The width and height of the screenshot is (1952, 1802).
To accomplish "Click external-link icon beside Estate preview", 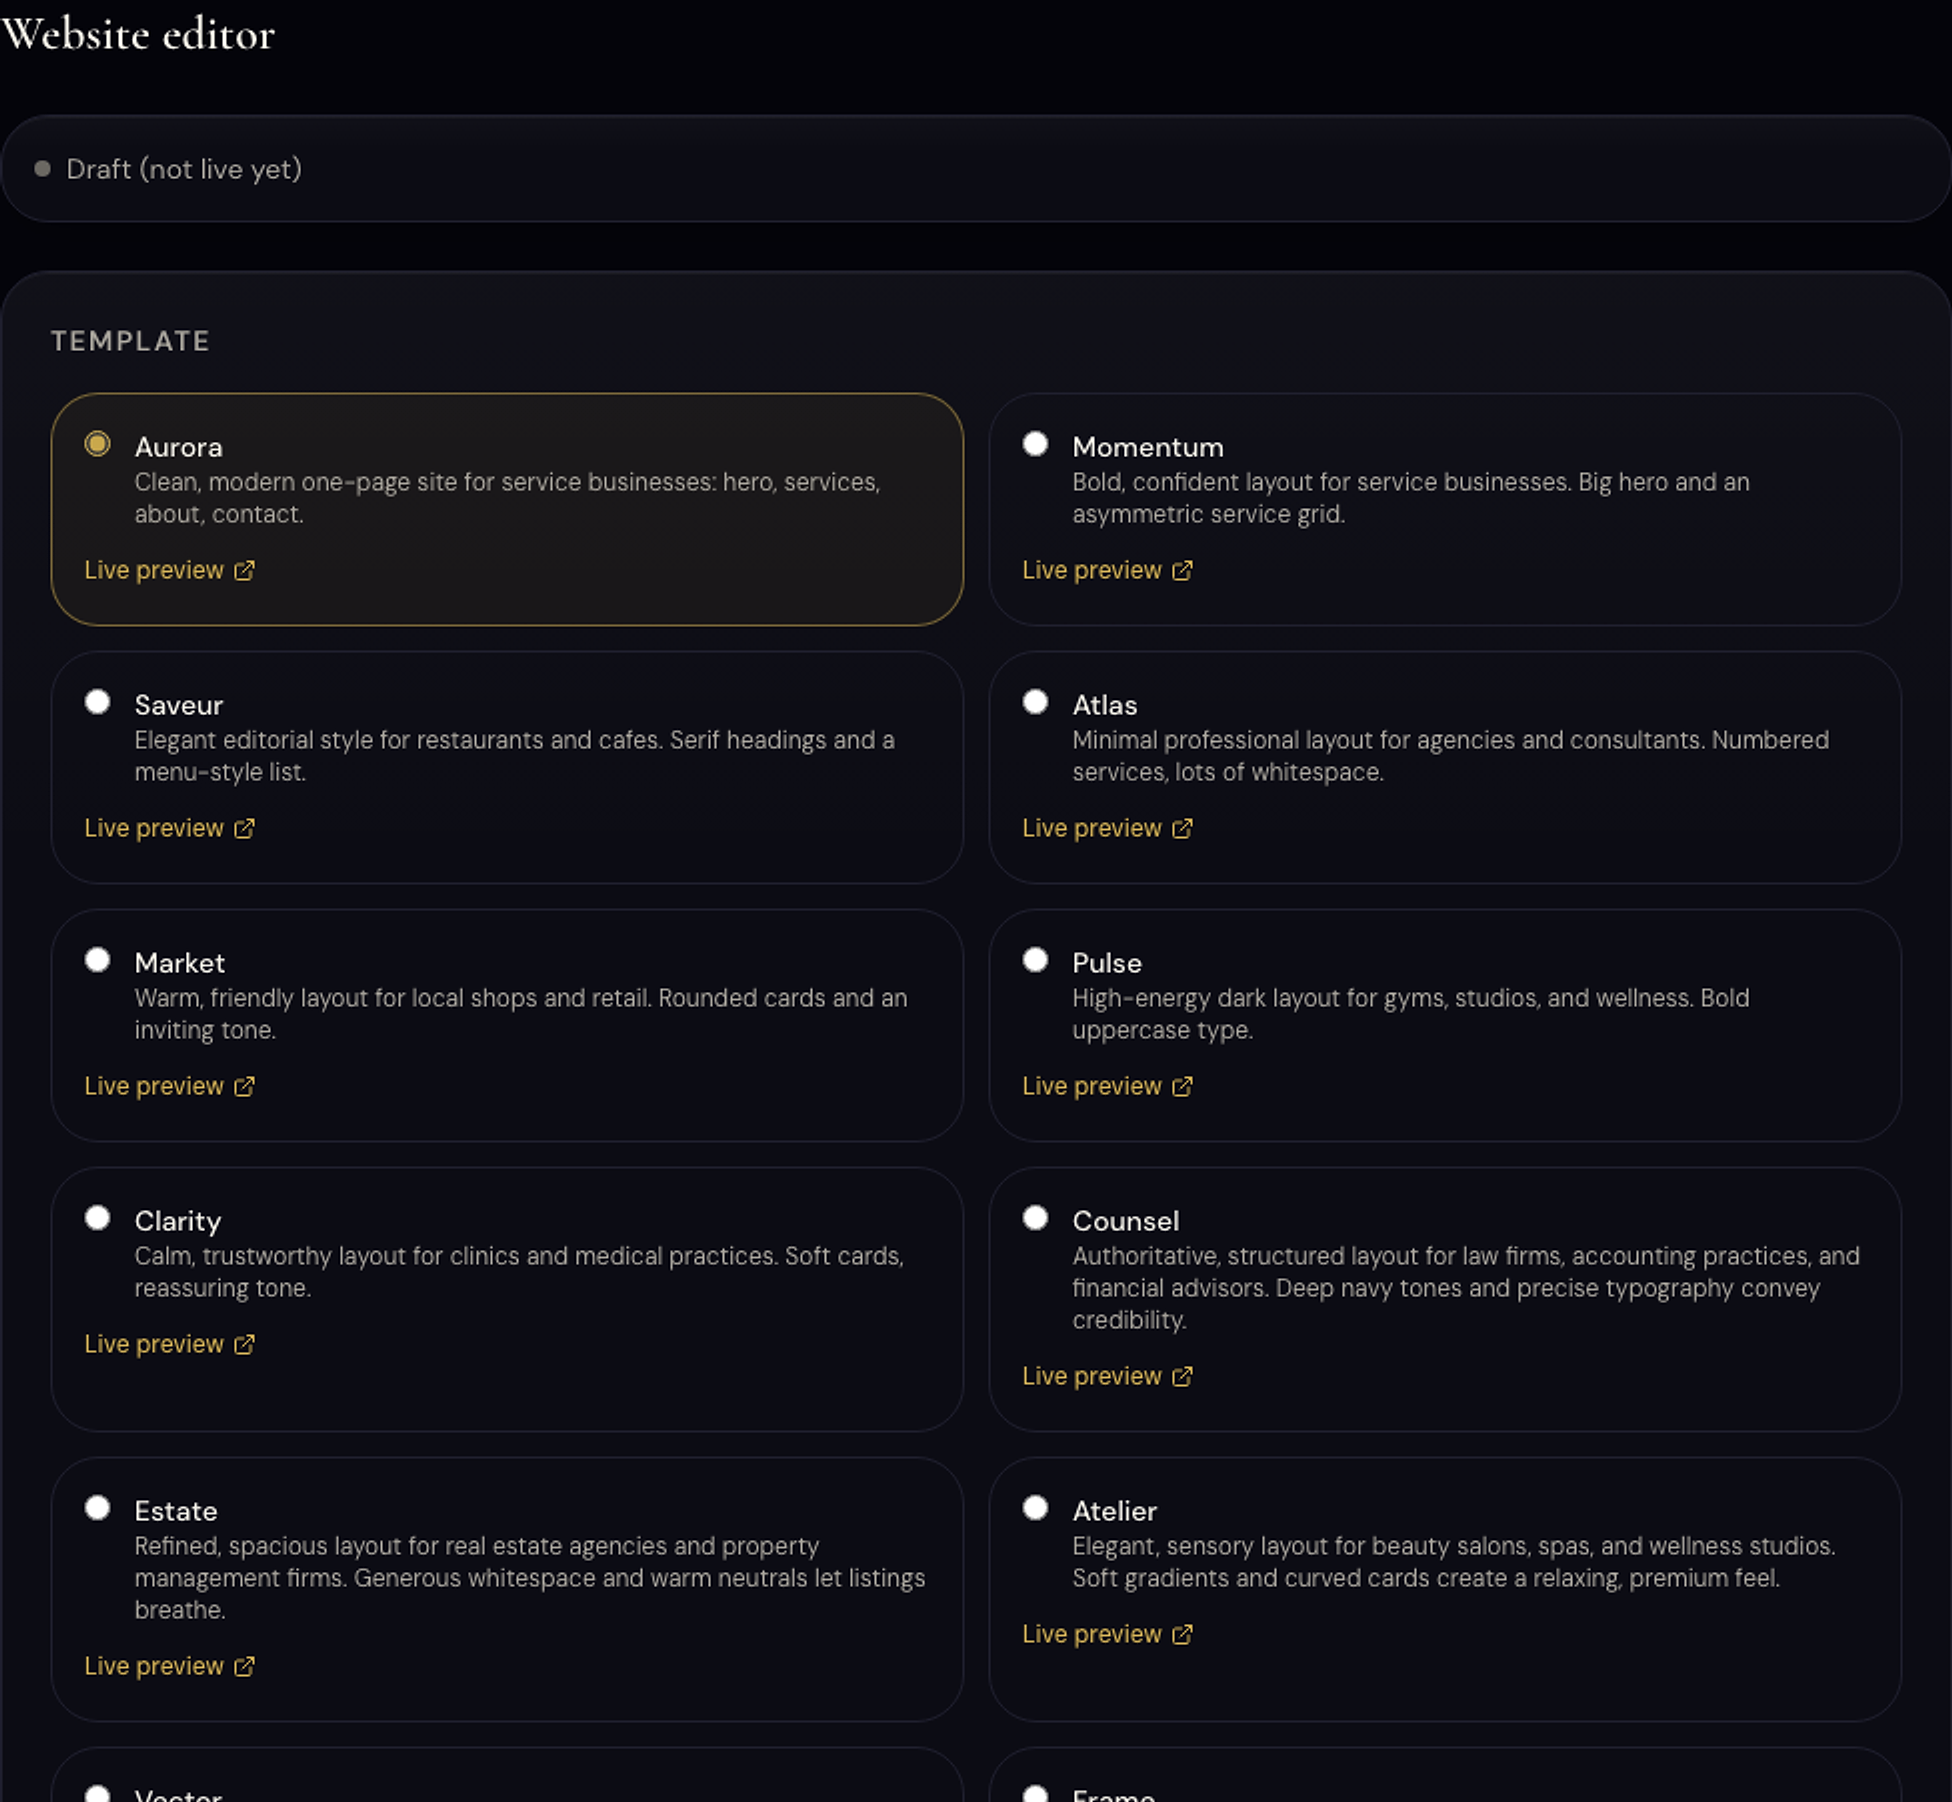I will (x=244, y=1666).
